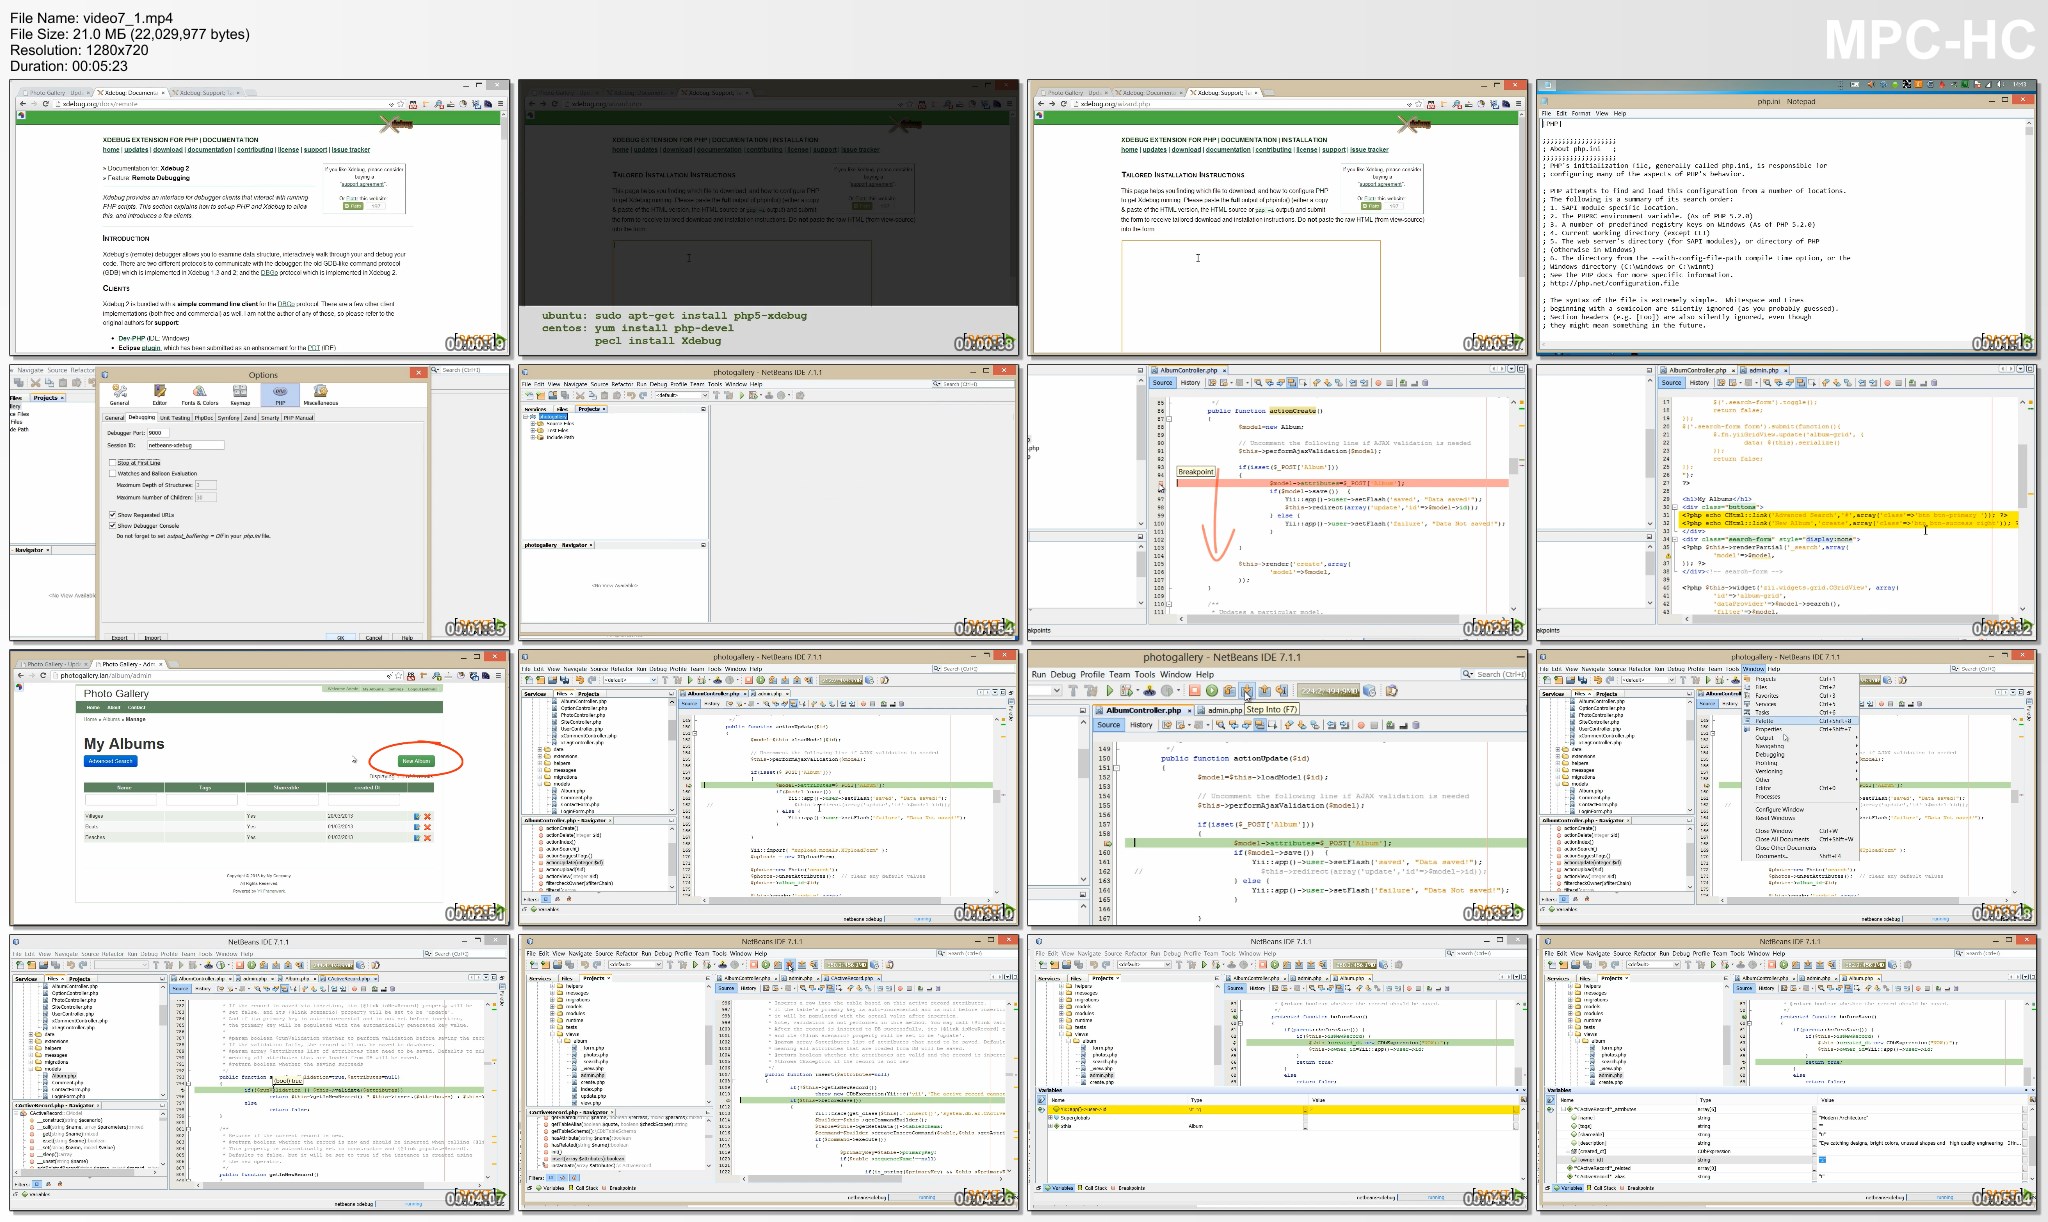This screenshot has width=2048, height=1222.
Task: Click browser back arrow in 00:02:51 frame
Action: click(20, 675)
